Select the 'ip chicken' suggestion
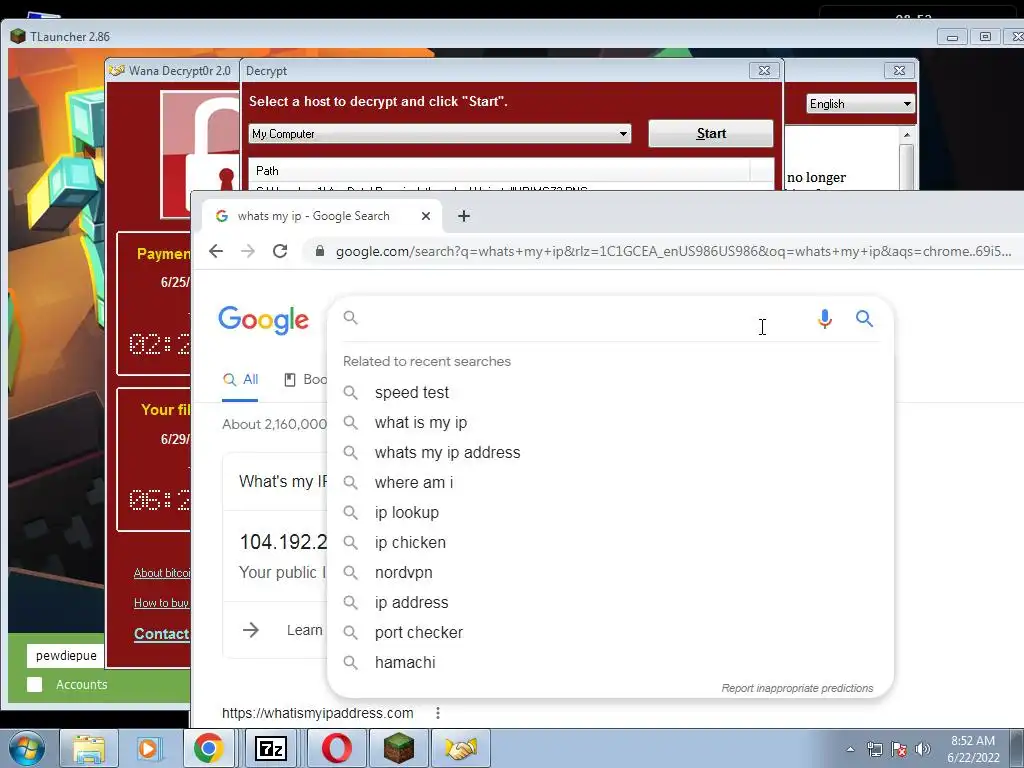The image size is (1024, 768). (610, 543)
